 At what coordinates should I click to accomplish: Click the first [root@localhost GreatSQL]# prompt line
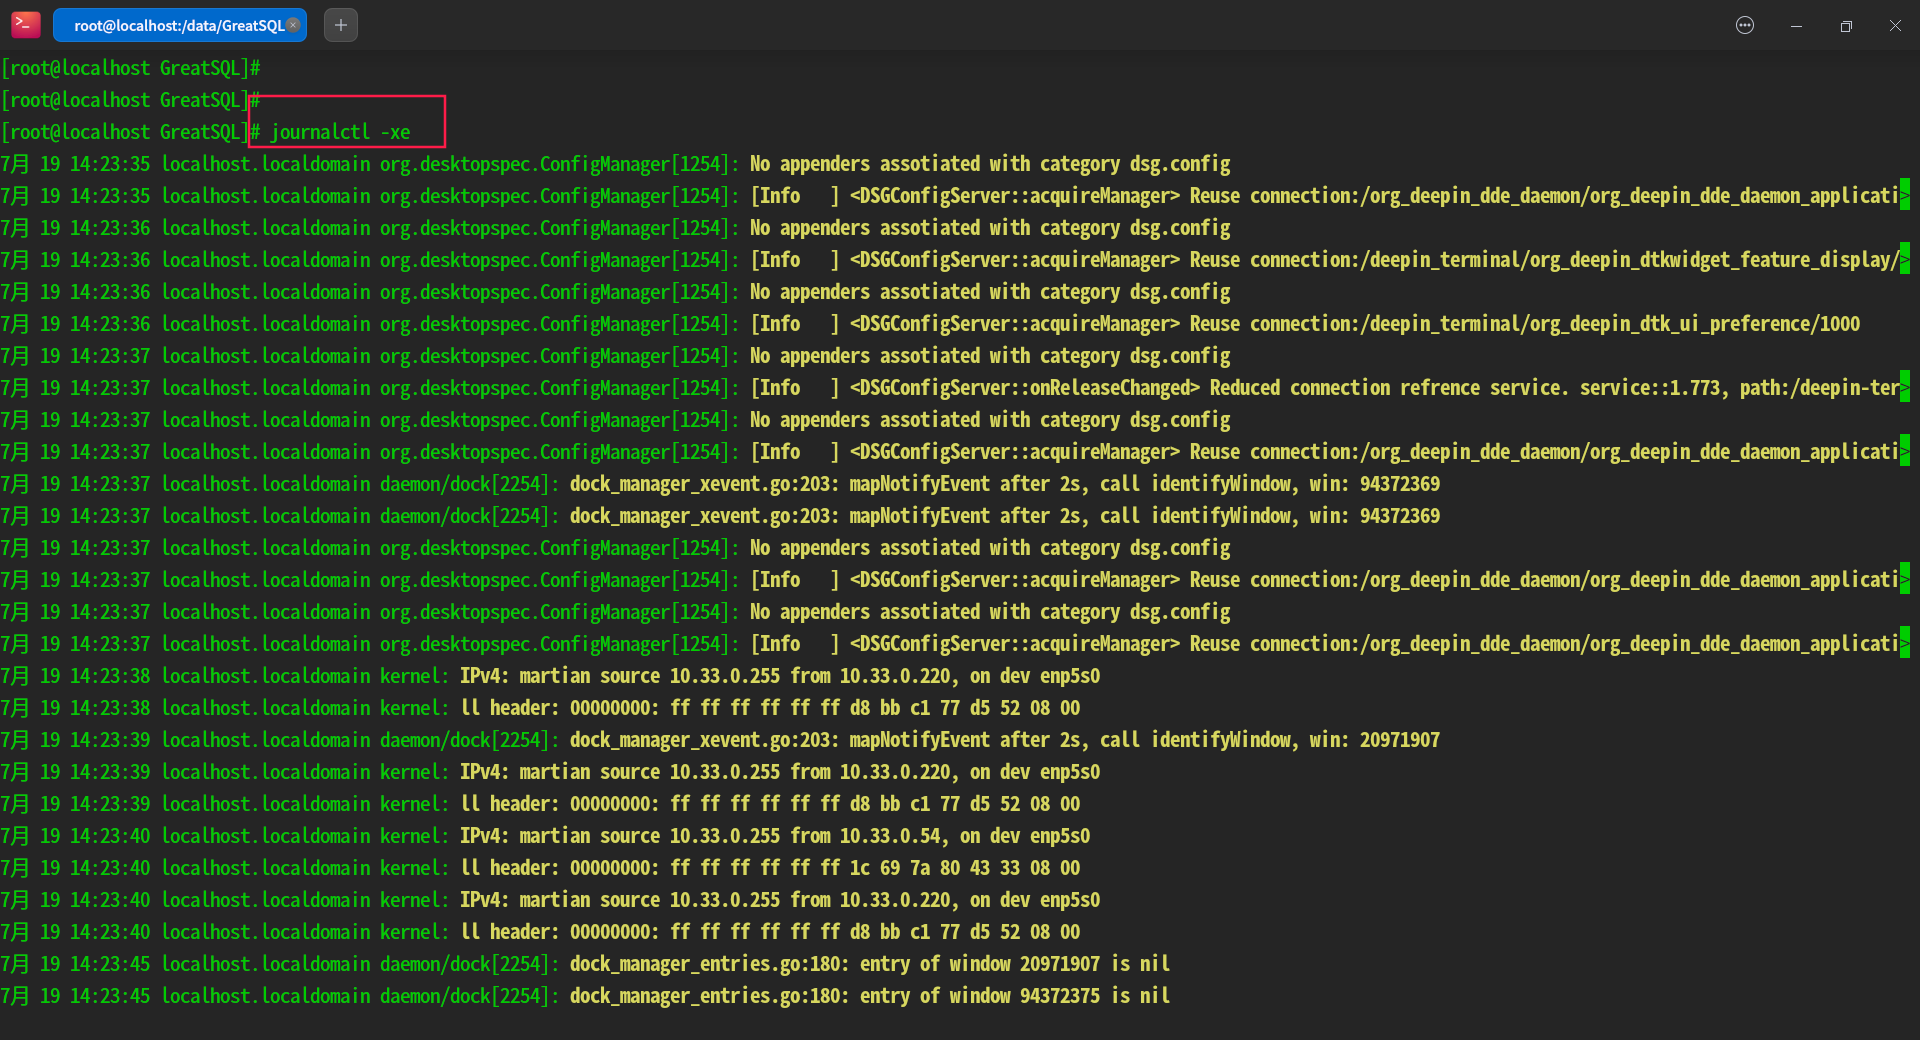pyautogui.click(x=131, y=68)
